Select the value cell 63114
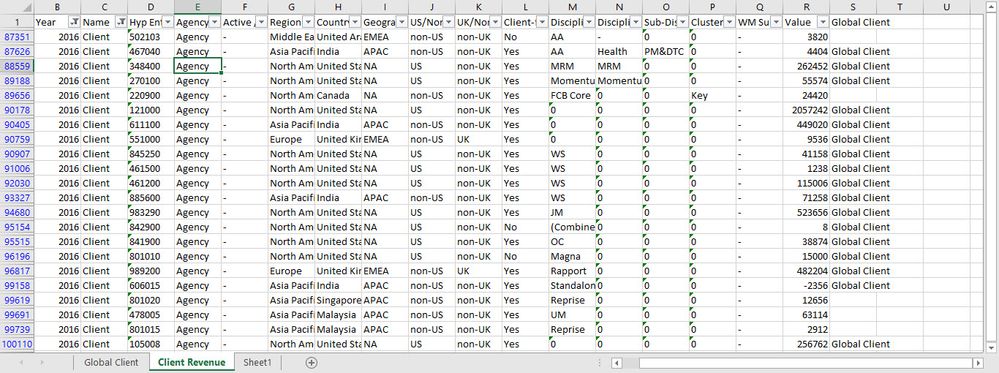The width and height of the screenshot is (999, 373). click(807, 315)
